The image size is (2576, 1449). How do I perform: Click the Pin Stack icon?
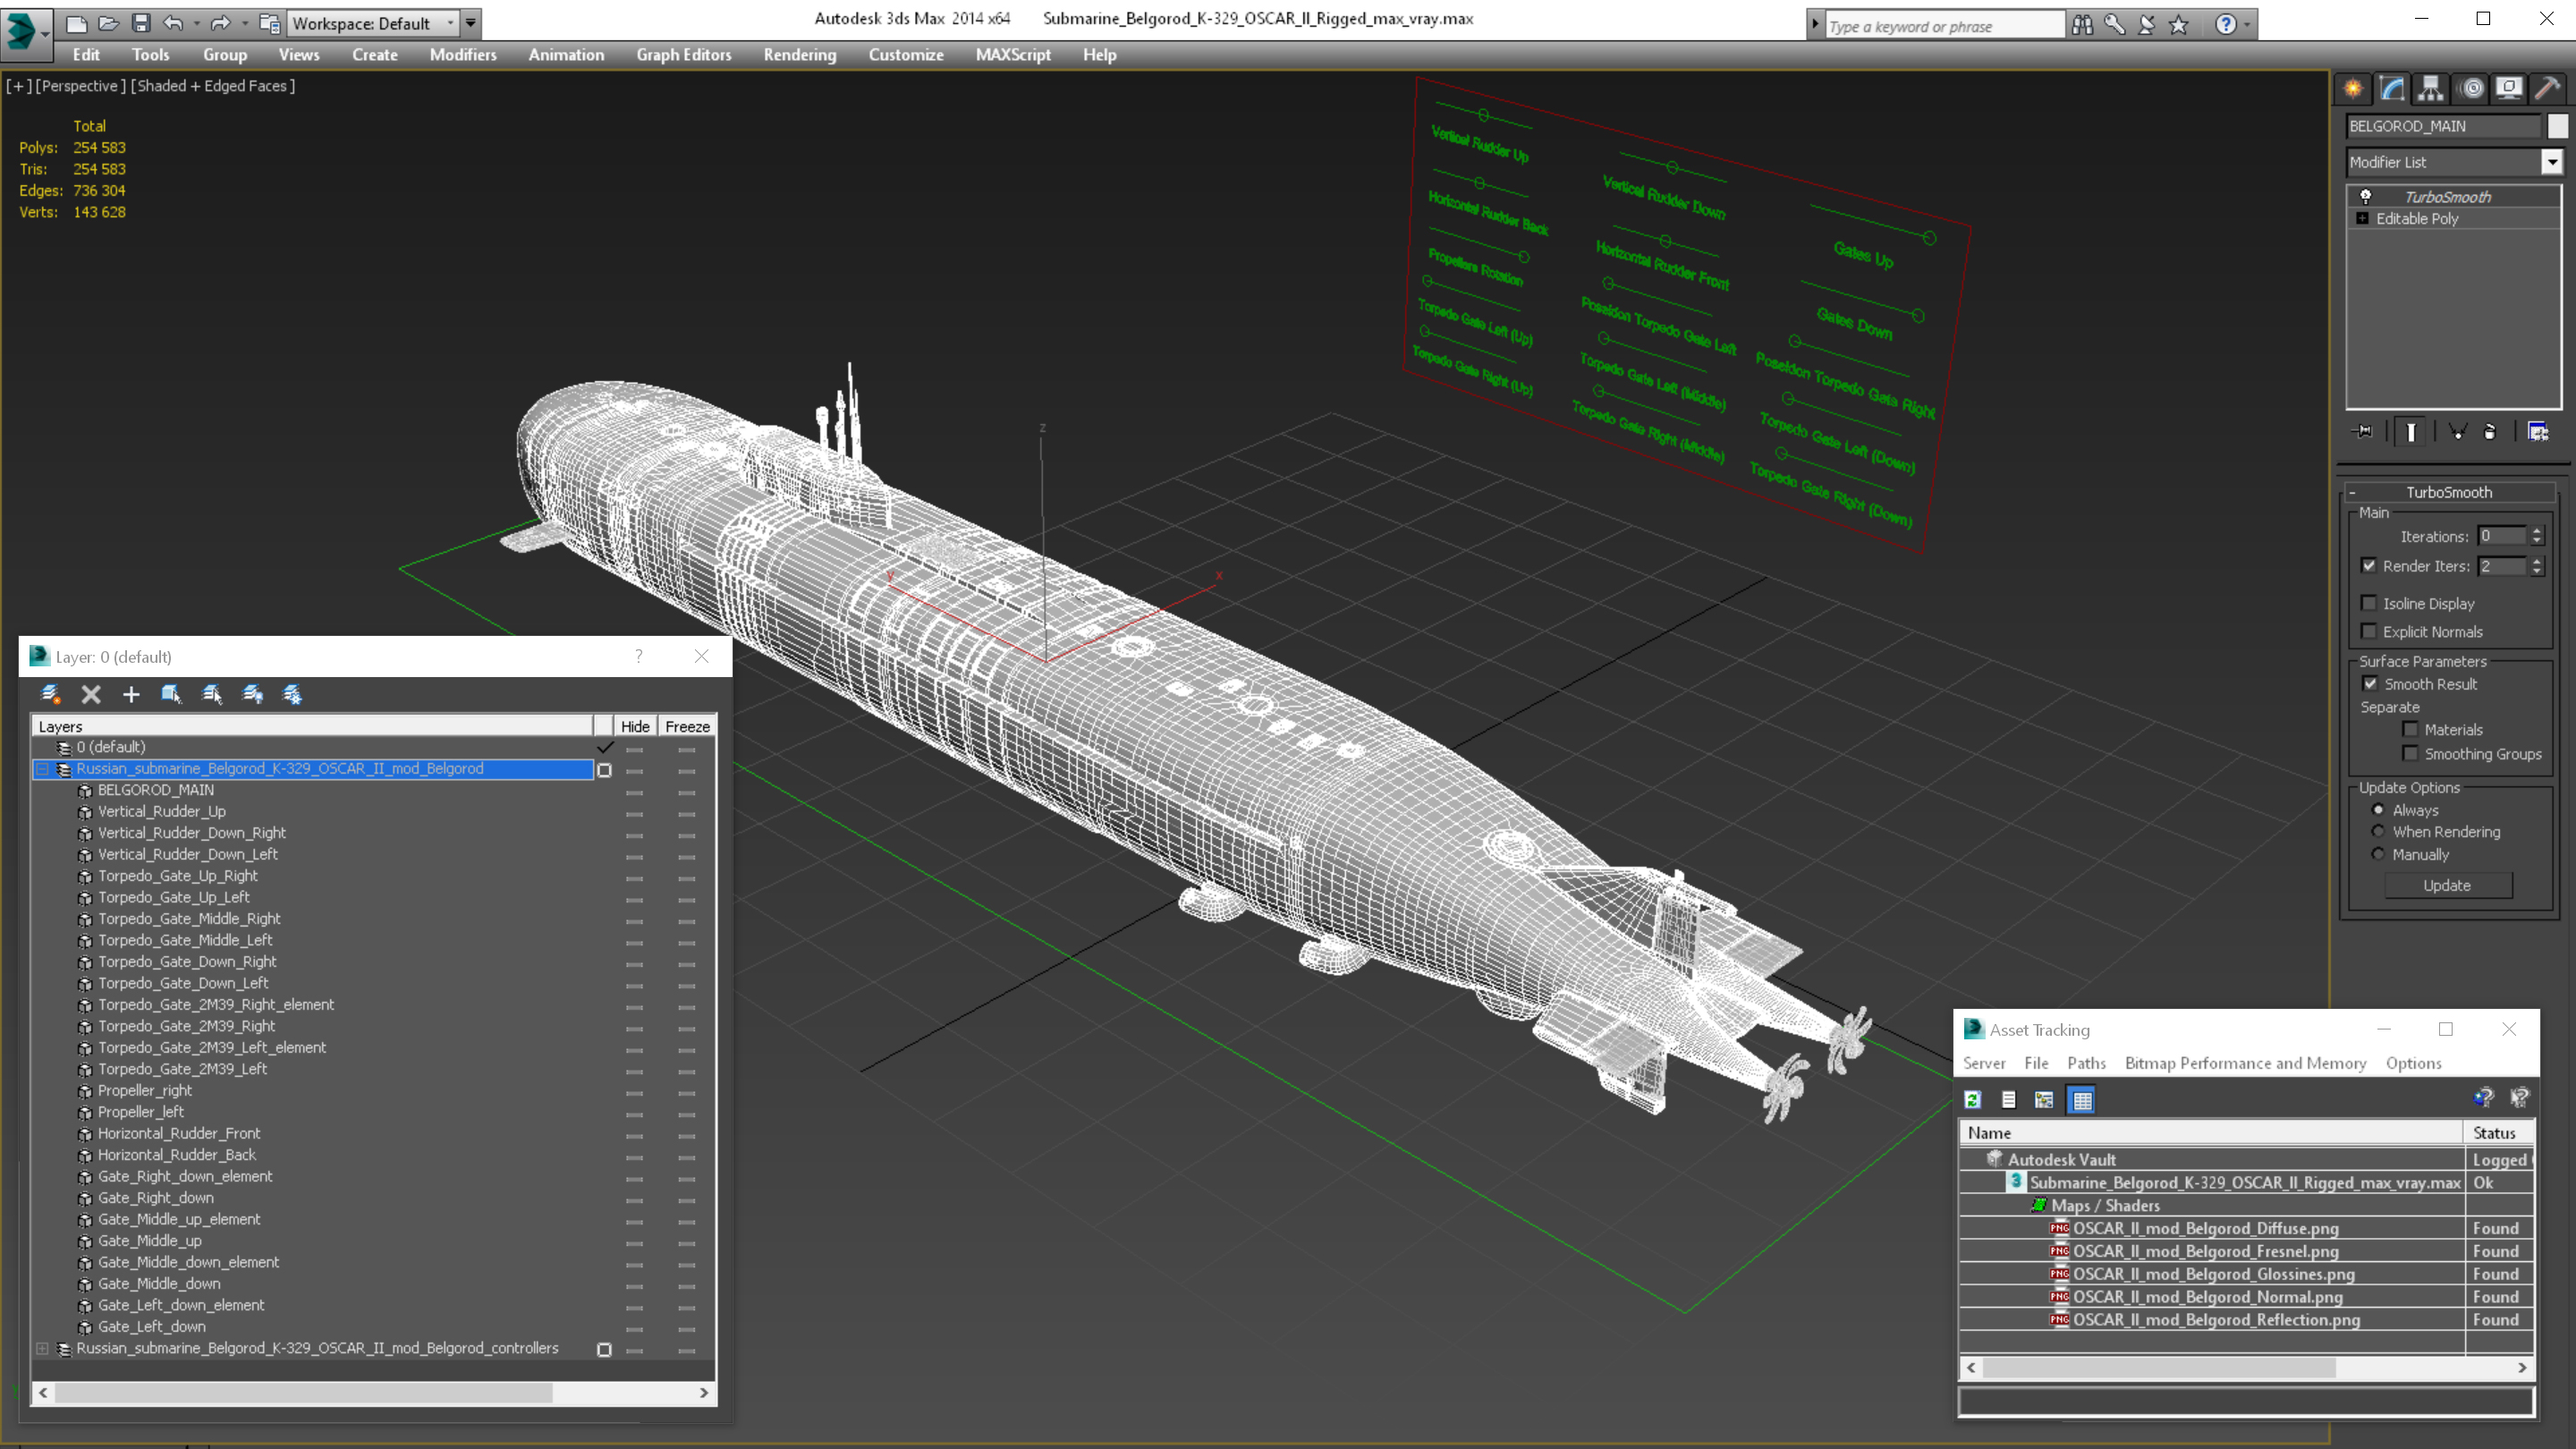(x=2364, y=432)
